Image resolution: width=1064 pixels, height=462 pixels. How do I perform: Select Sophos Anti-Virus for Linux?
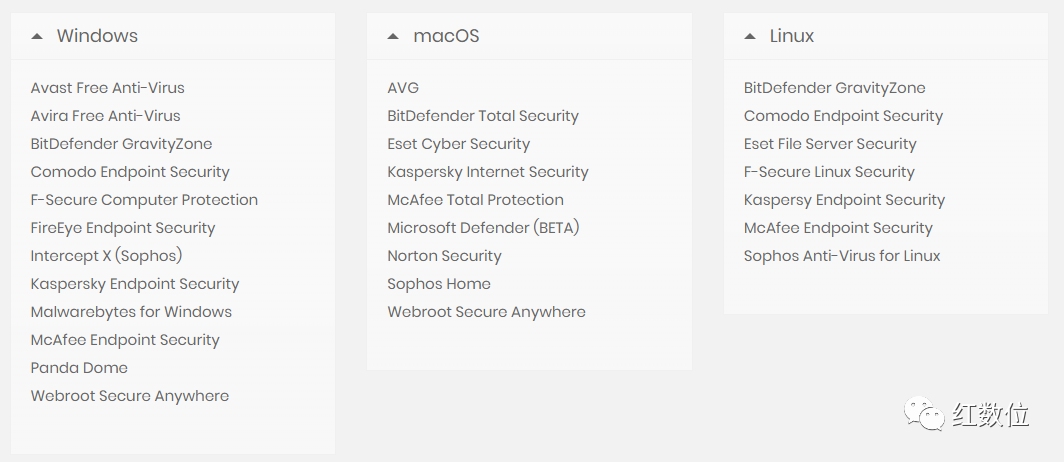(x=842, y=256)
